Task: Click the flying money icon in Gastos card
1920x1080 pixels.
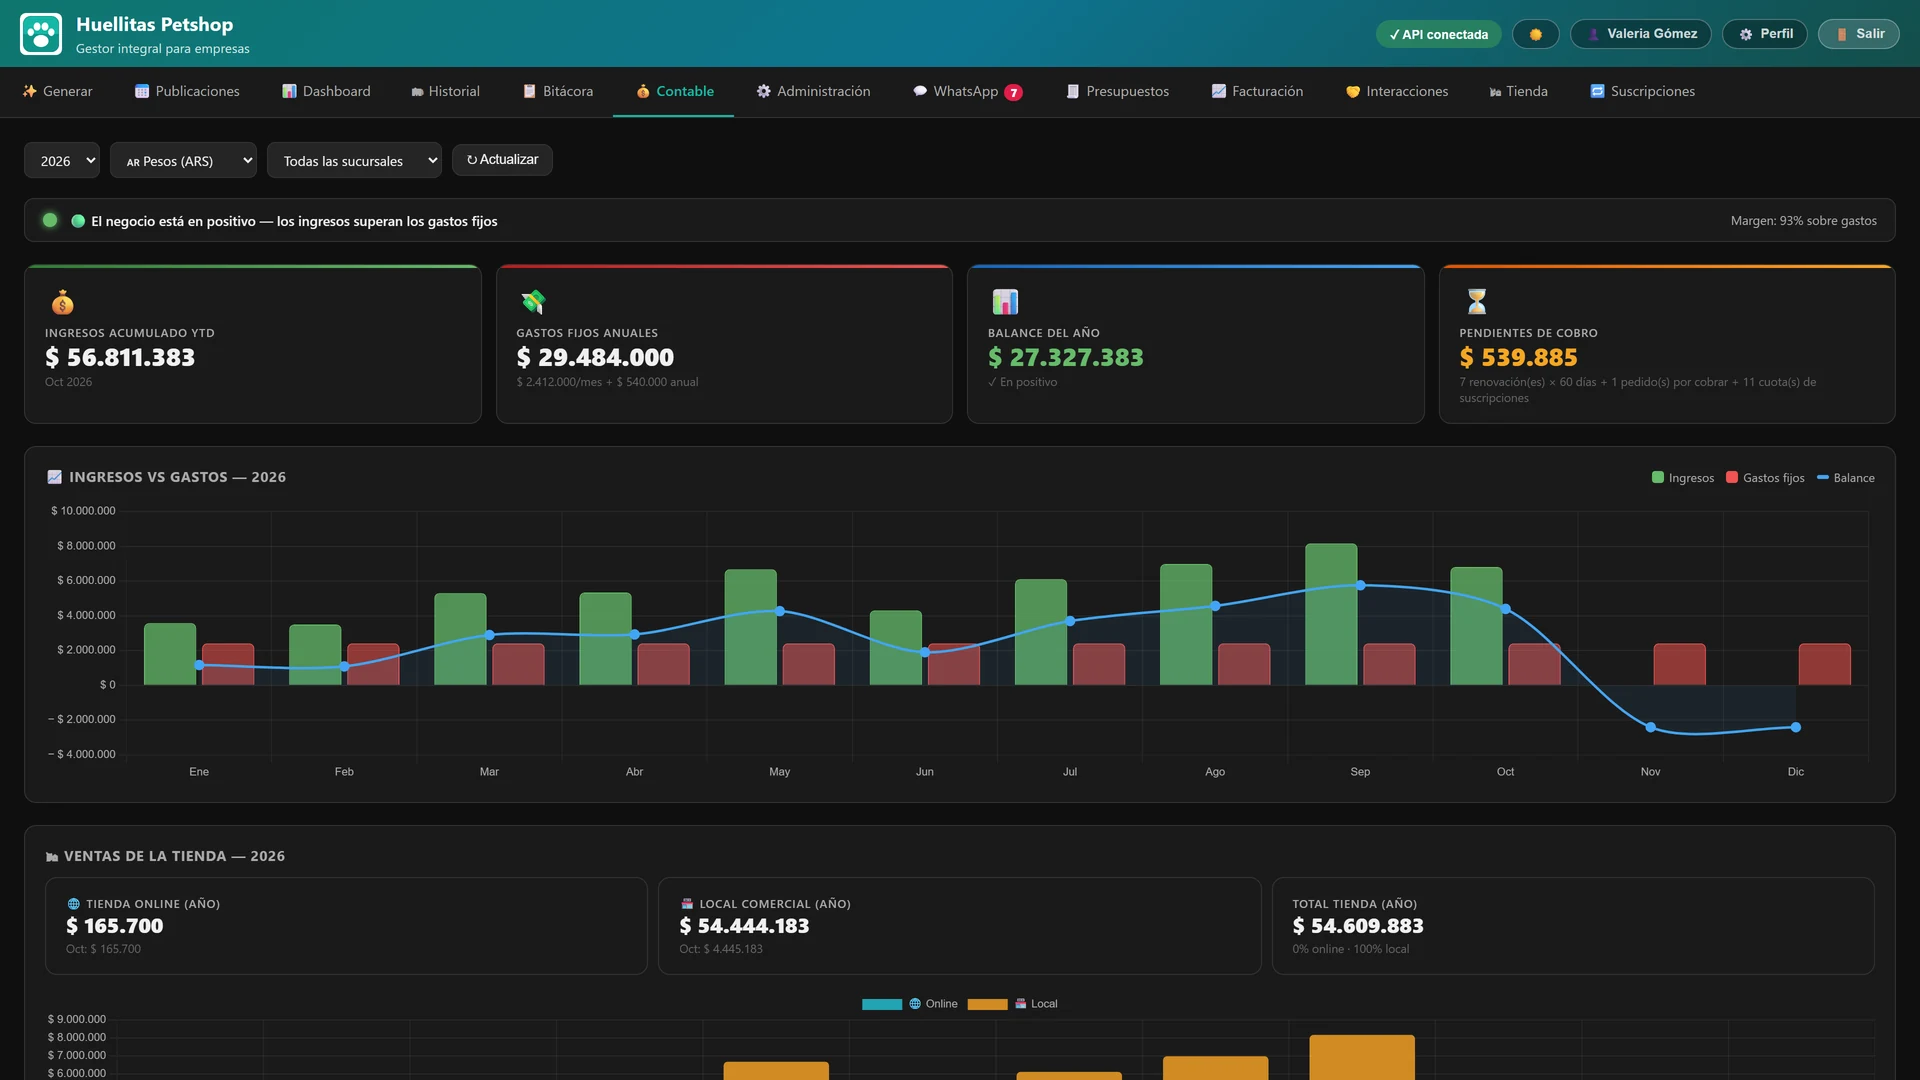Action: (533, 302)
